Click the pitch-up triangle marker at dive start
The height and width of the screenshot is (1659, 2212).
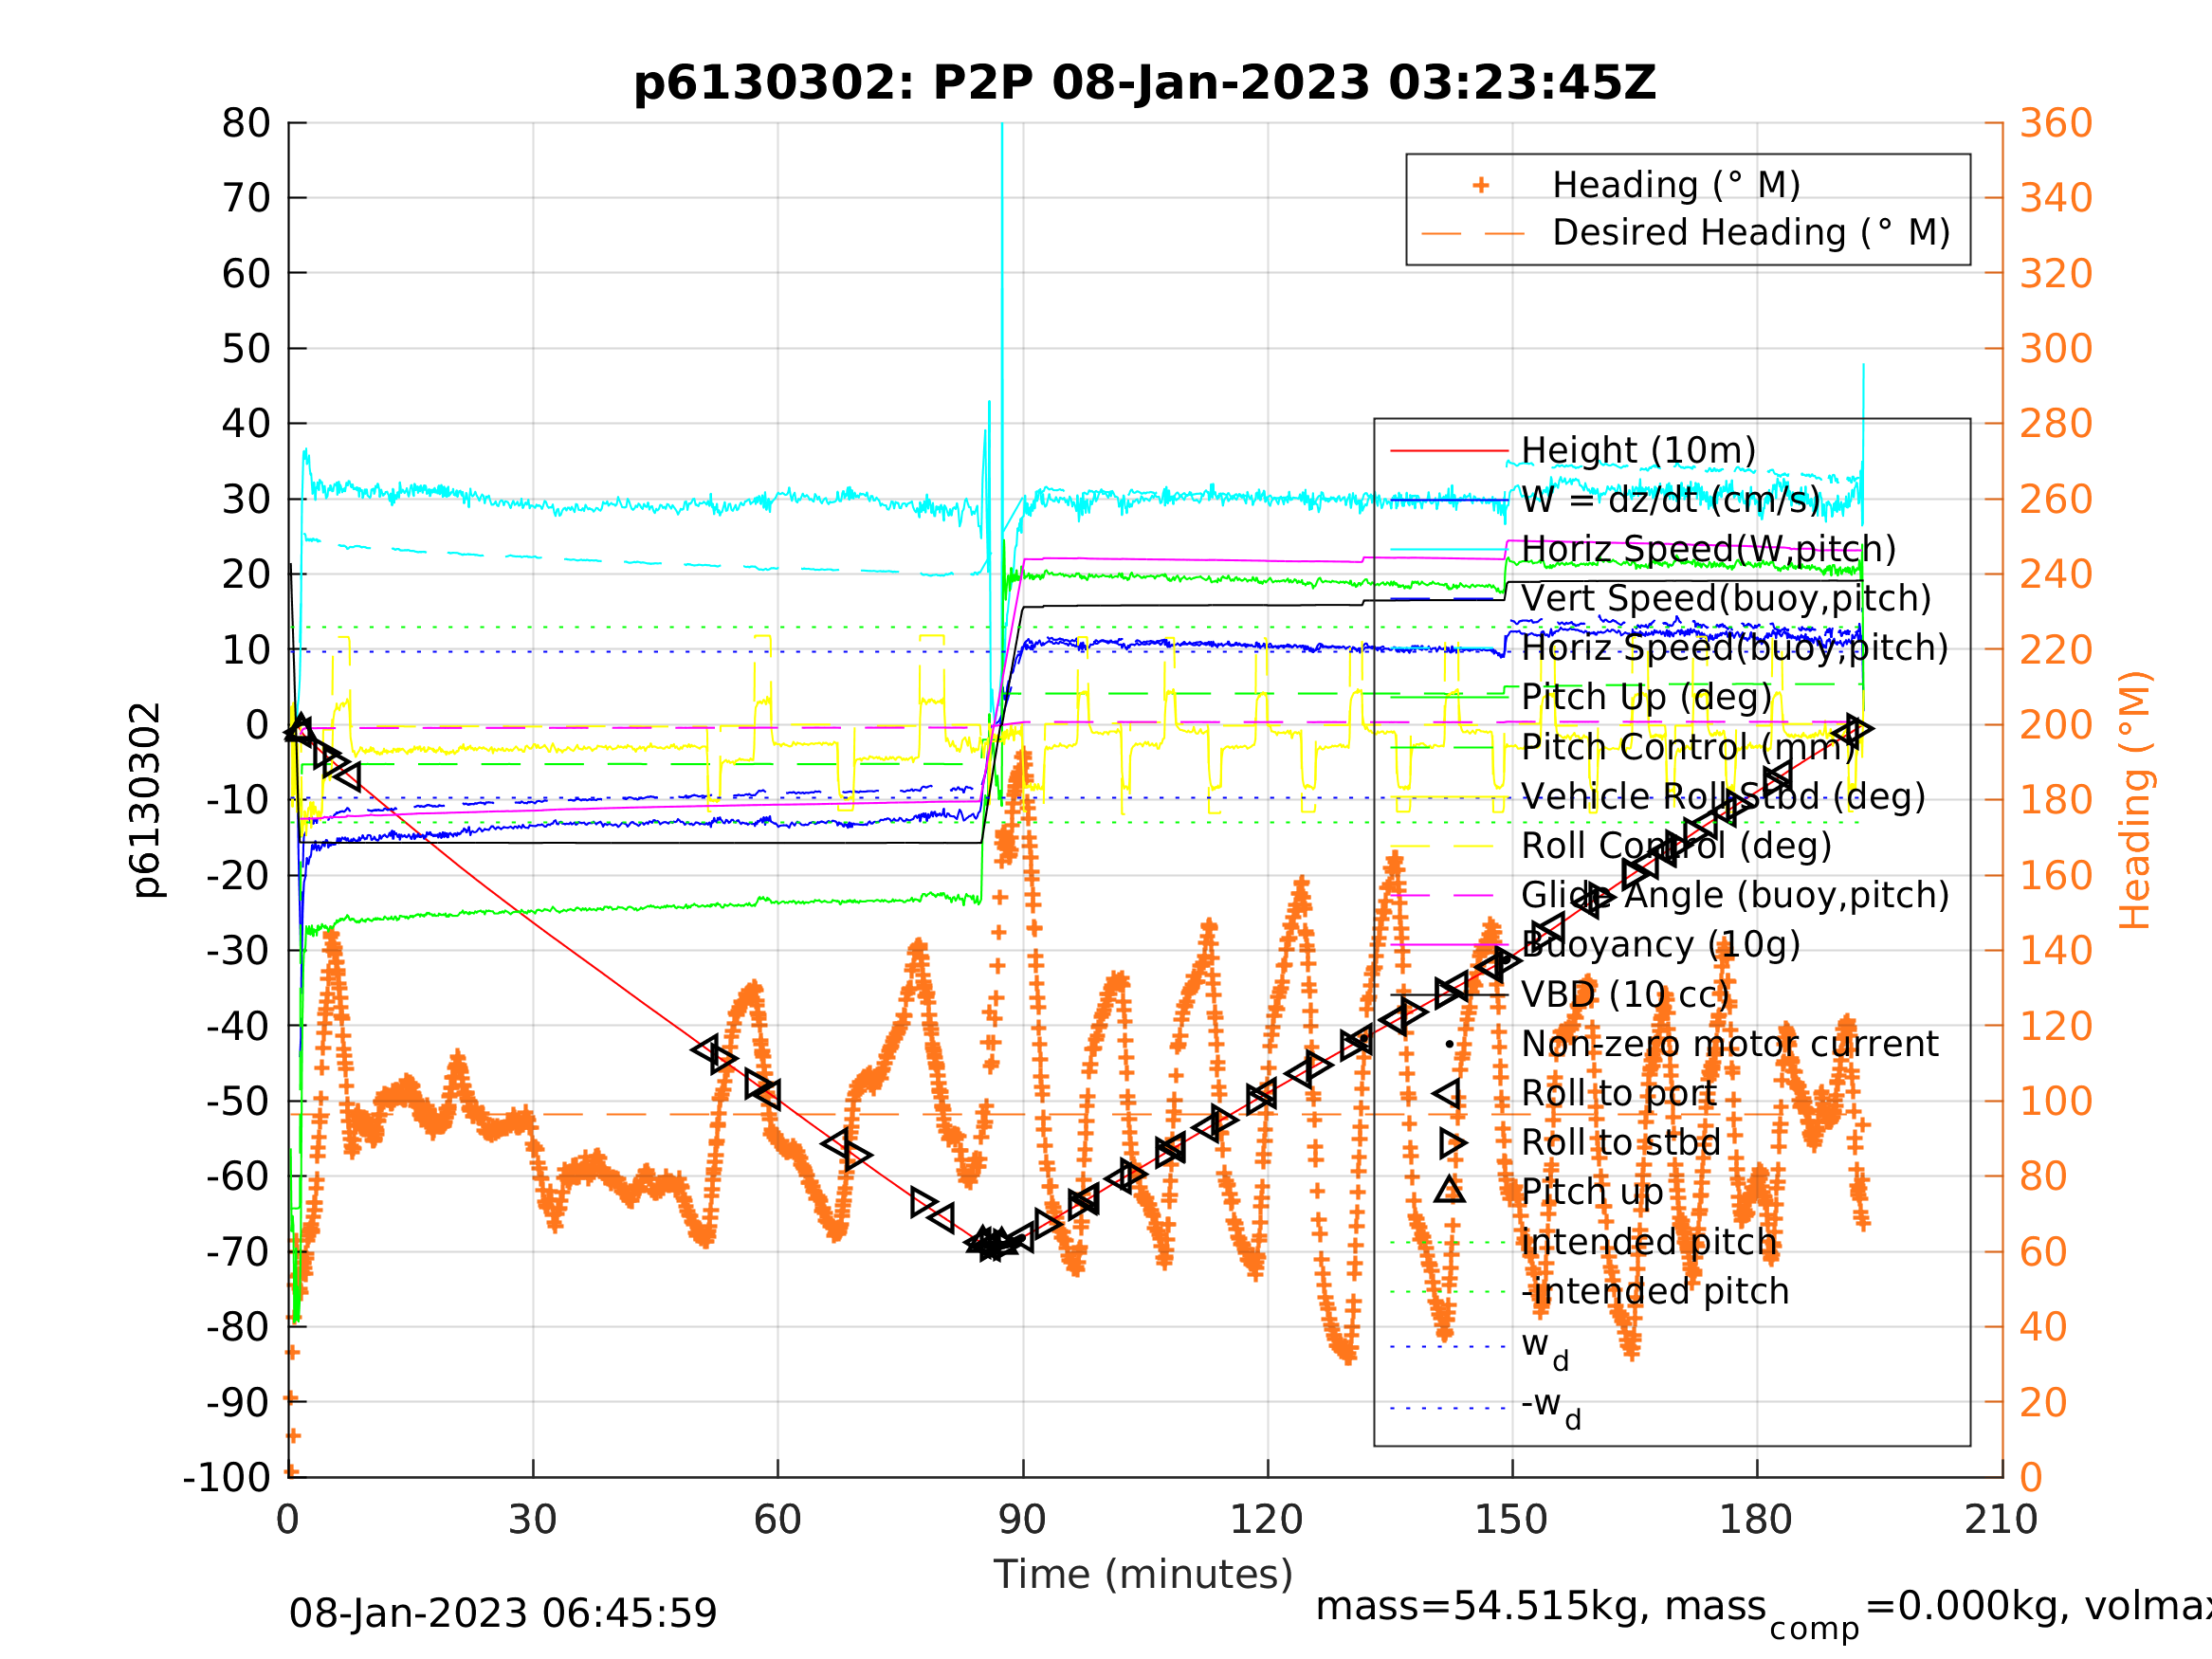pyautogui.click(x=301, y=727)
